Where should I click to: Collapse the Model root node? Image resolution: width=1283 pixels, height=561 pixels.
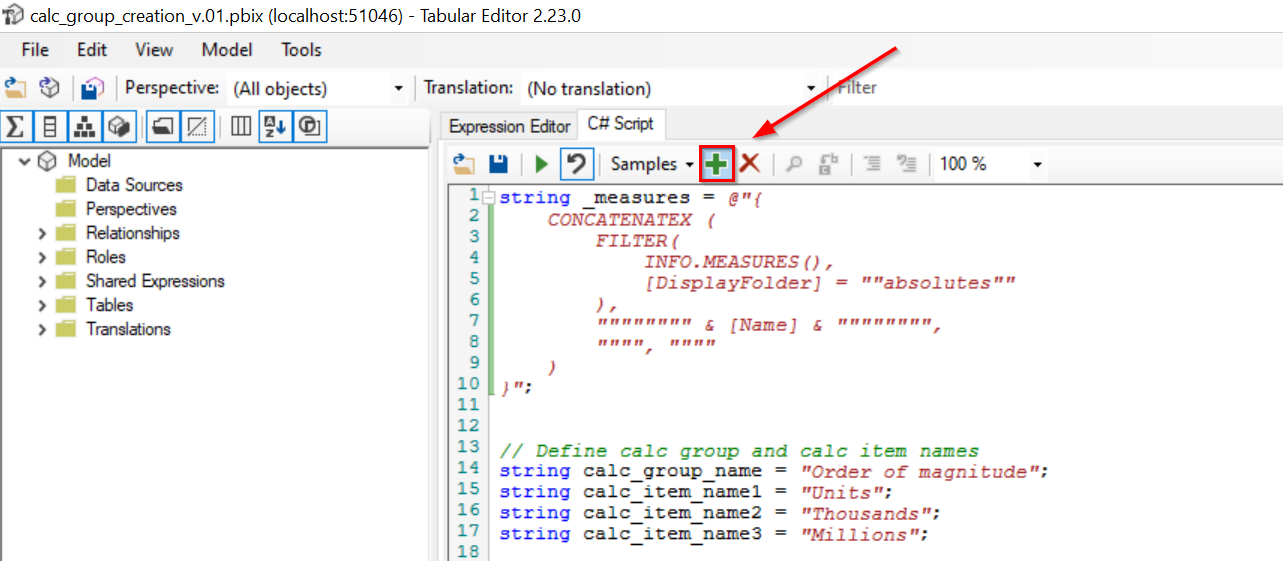[24, 161]
